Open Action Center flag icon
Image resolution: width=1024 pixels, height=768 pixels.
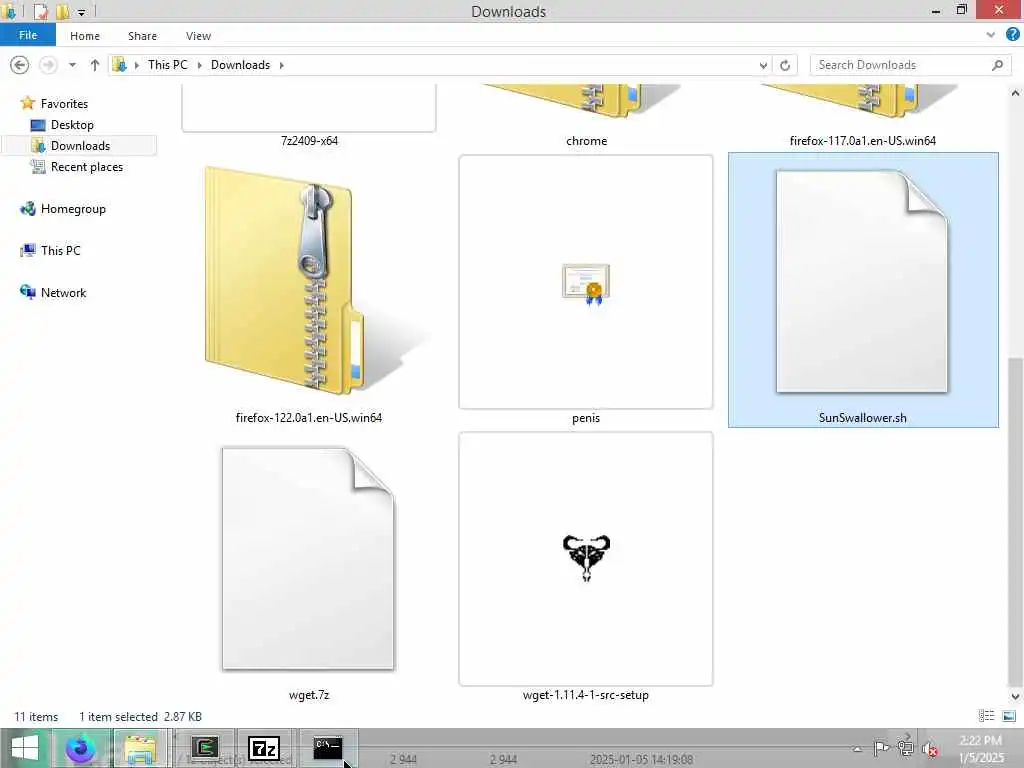coord(881,748)
